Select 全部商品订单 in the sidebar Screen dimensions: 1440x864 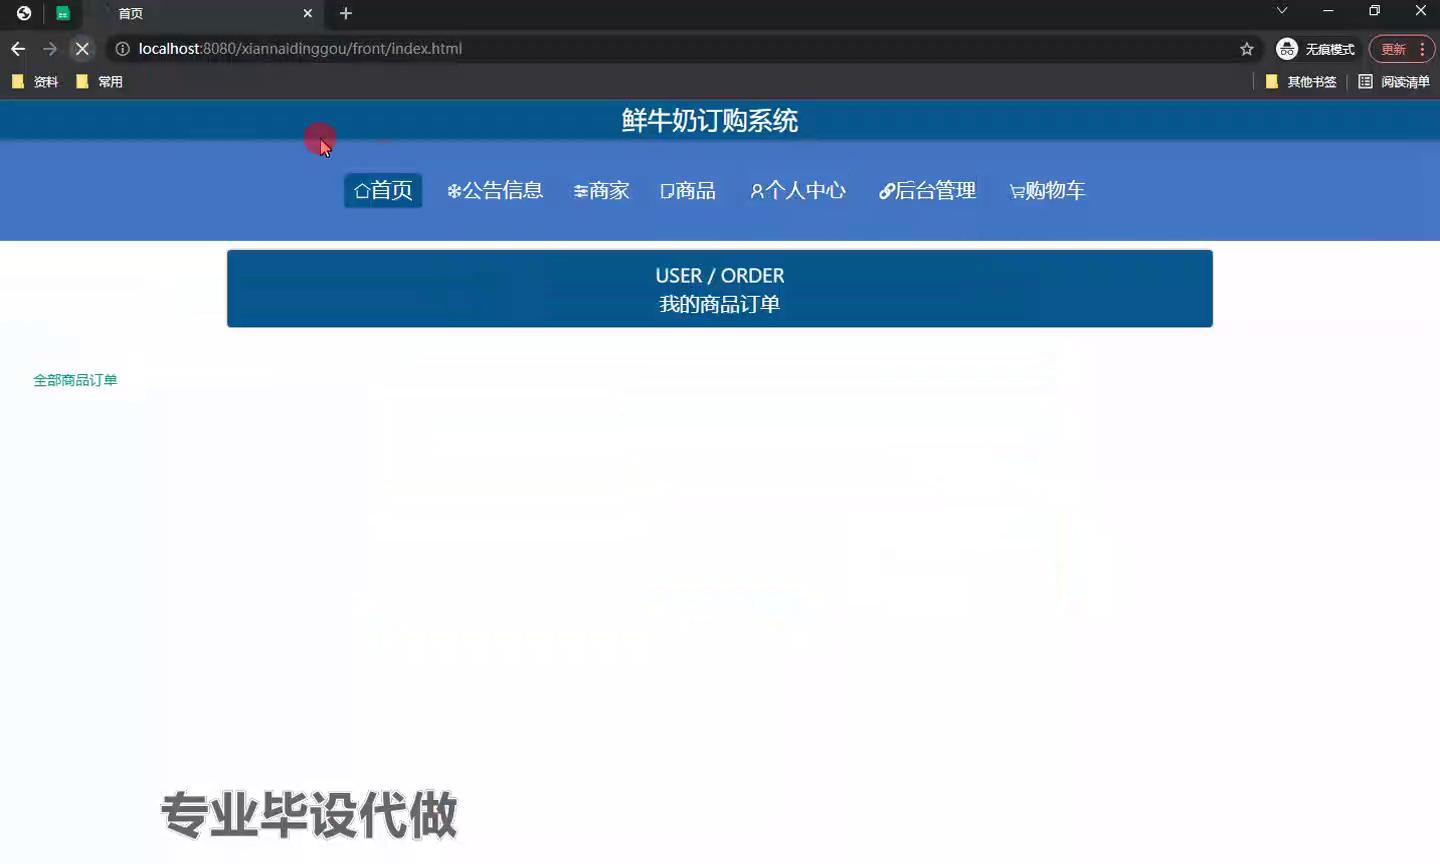75,380
